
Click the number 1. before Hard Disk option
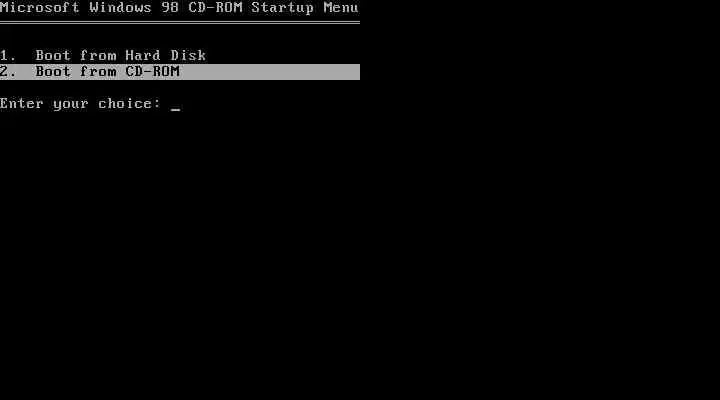point(7,56)
